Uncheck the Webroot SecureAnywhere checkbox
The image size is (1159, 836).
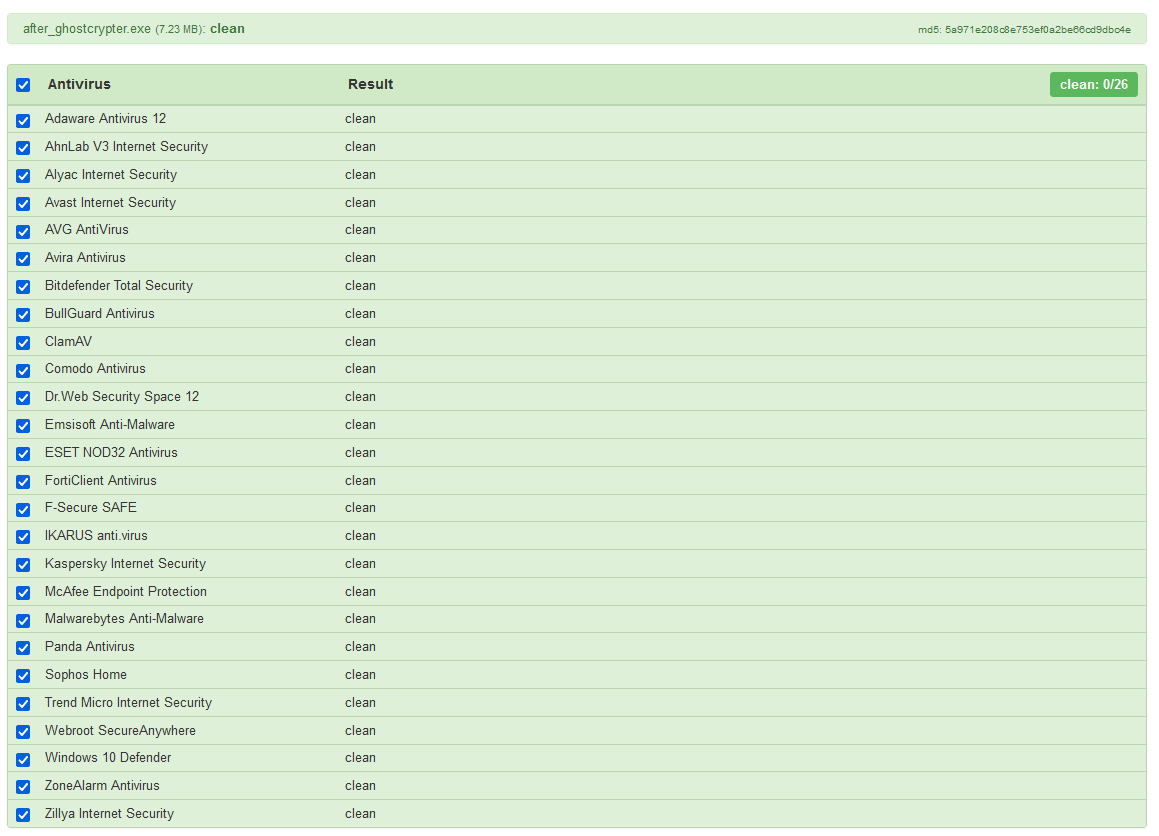tap(23, 732)
